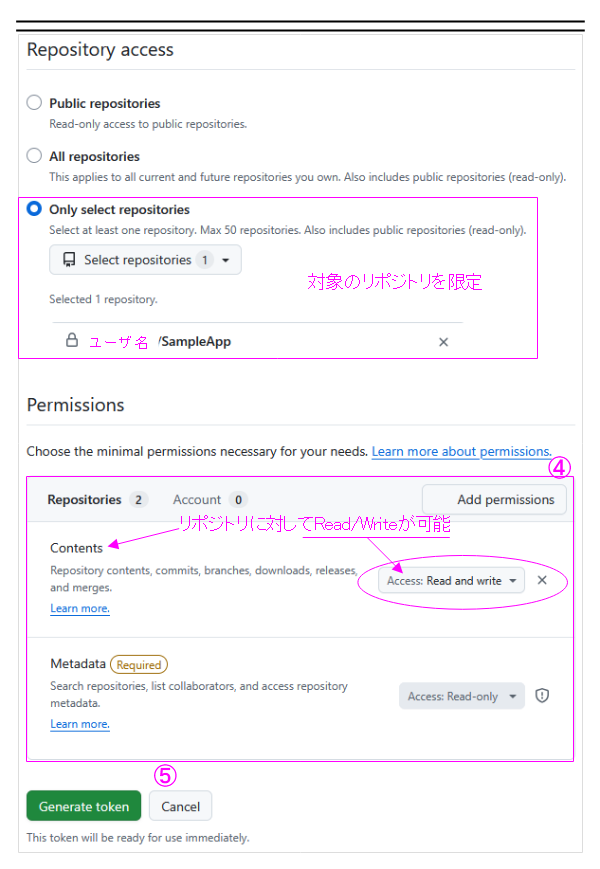Choose the All repositories radio option

click(35, 156)
